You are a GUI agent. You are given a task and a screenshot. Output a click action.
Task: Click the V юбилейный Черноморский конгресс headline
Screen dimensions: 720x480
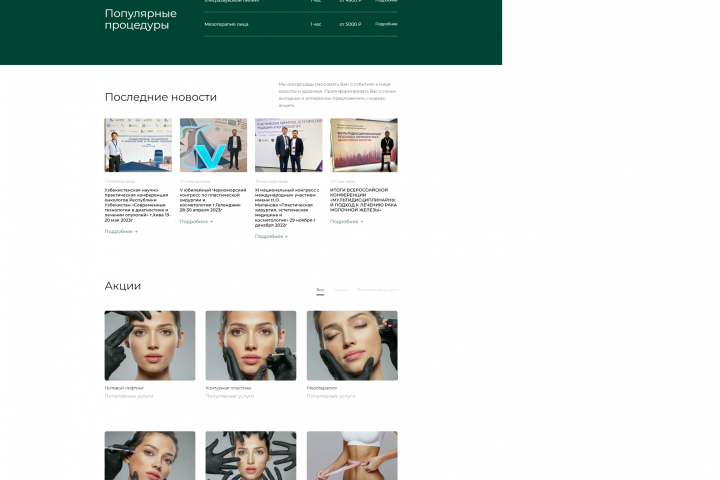213,200
